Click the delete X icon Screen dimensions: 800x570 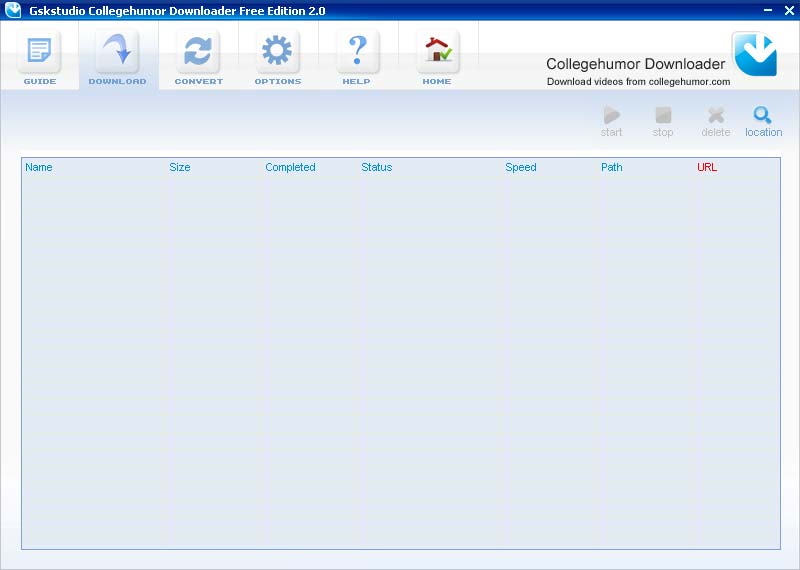pos(716,115)
